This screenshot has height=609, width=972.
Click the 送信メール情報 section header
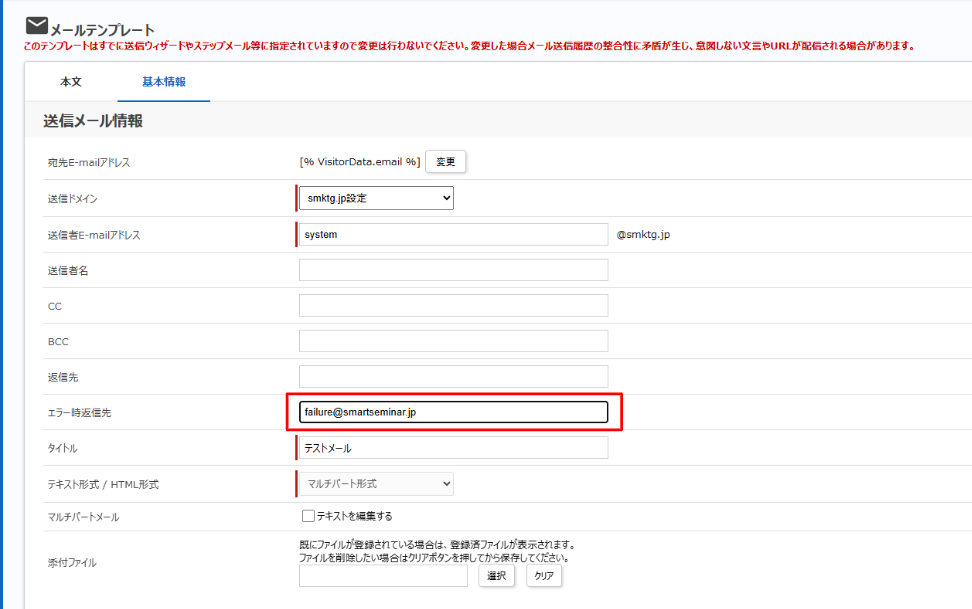coord(93,120)
